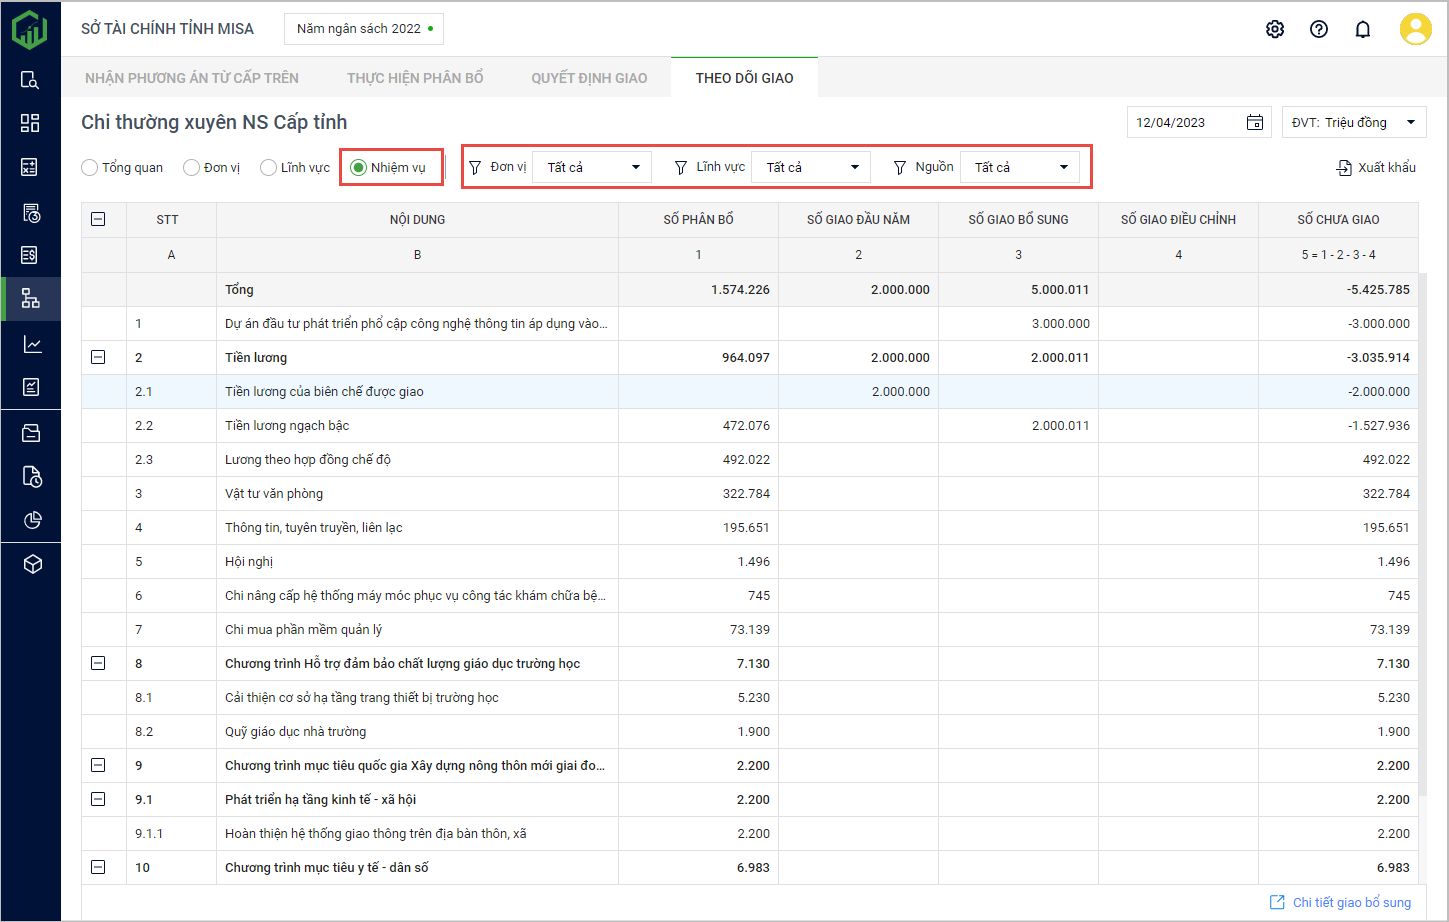Viewport: 1449px width, 922px height.
Task: Click the 3D box icon in sidebar
Action: coord(31,564)
